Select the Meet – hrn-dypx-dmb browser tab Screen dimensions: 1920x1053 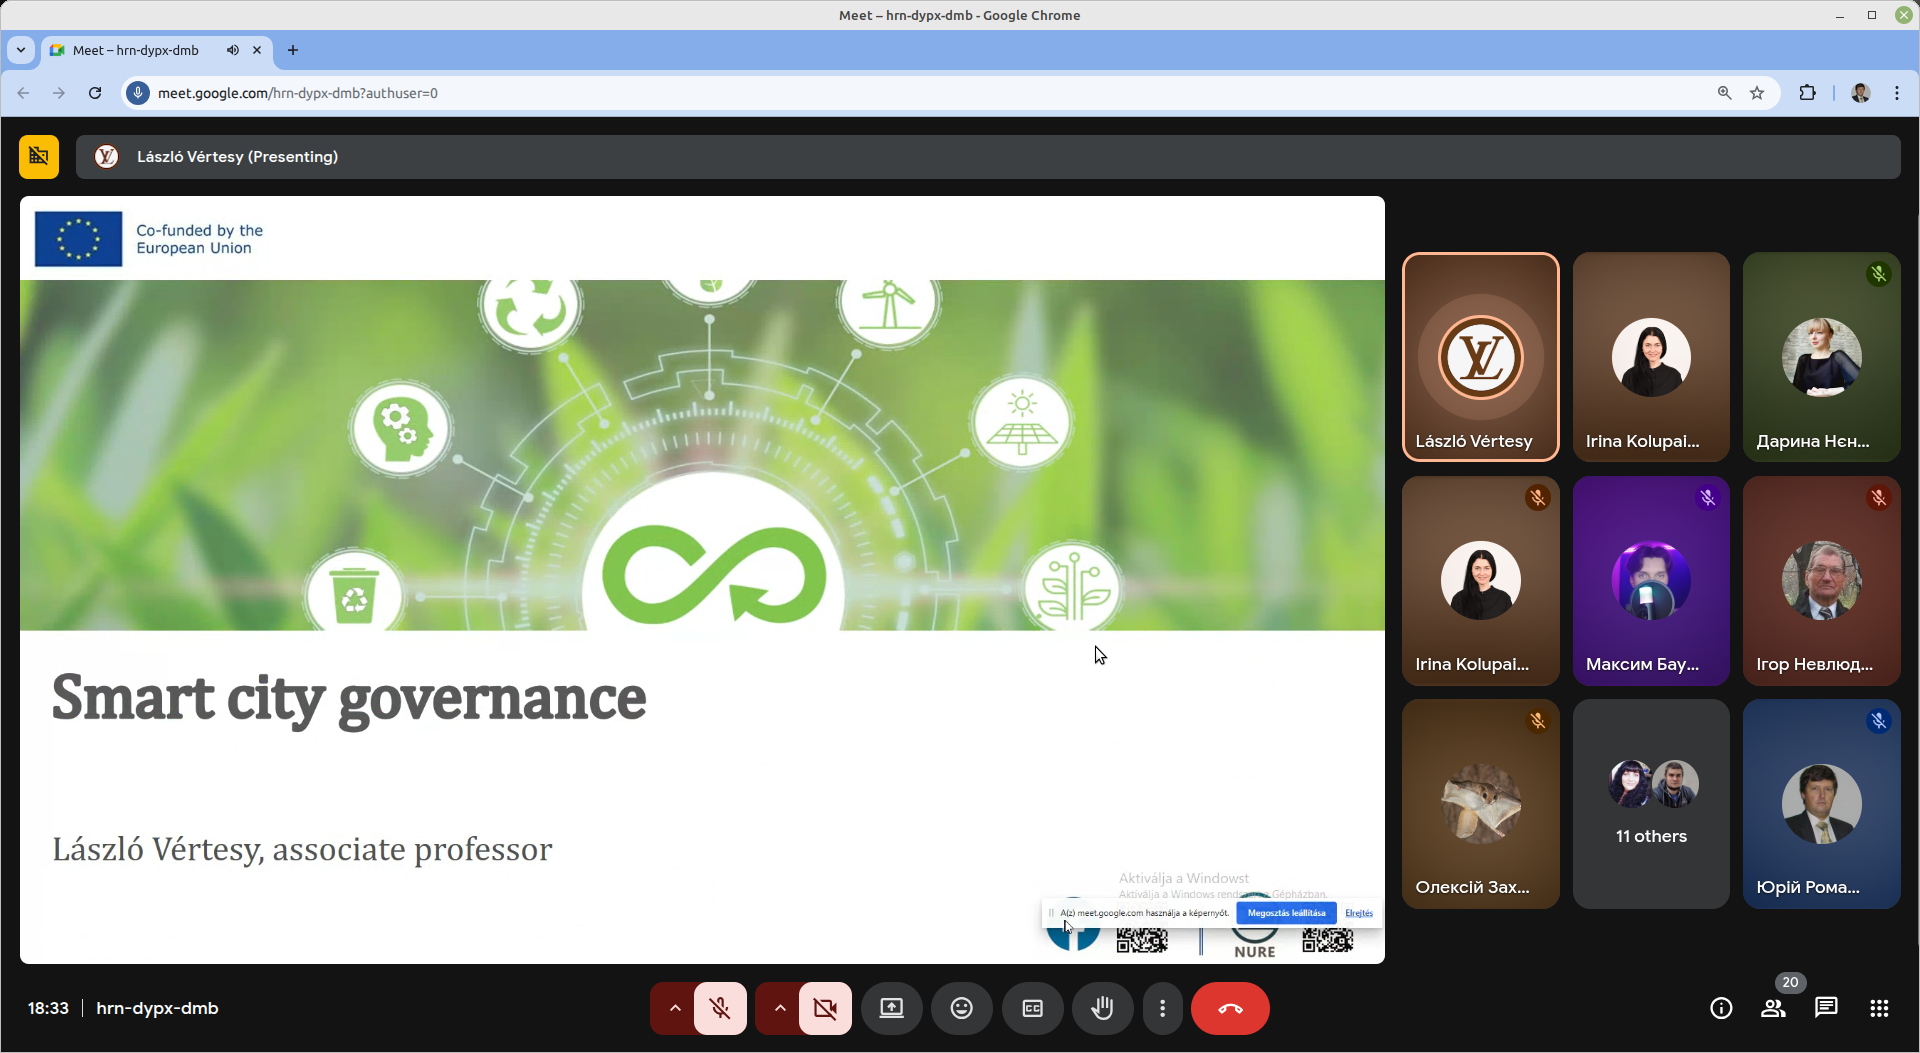[x=136, y=50]
